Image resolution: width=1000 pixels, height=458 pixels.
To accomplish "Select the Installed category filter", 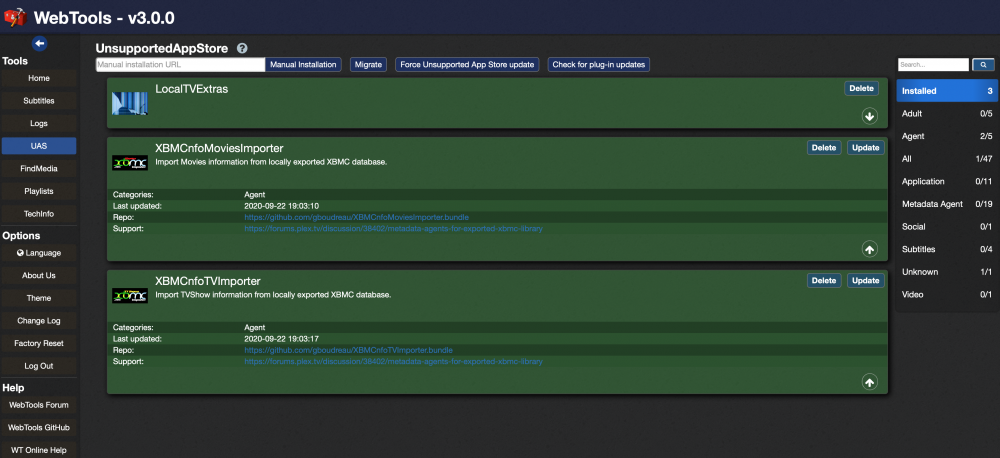I will (x=946, y=91).
